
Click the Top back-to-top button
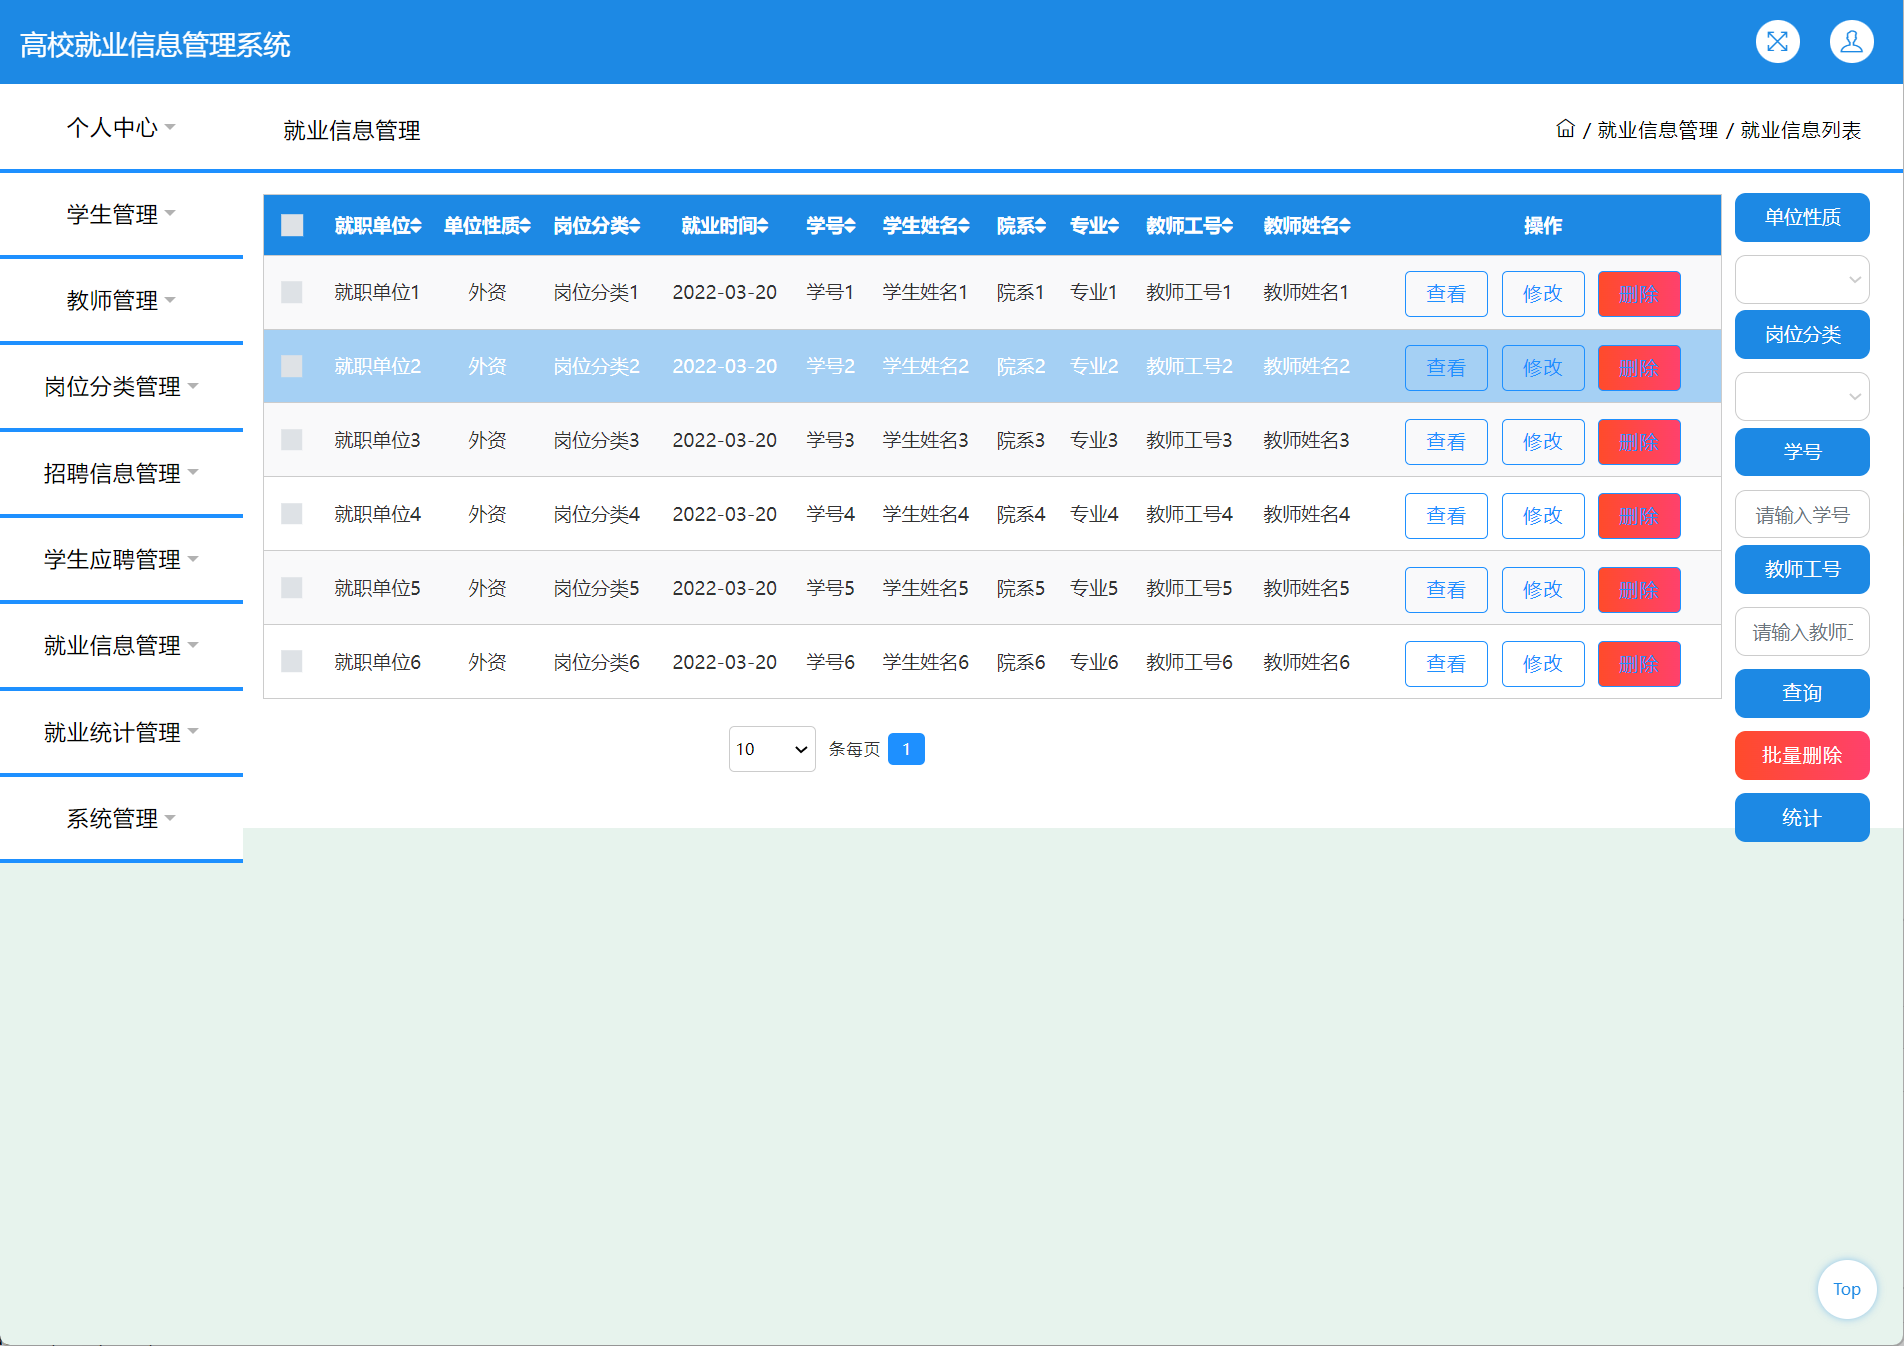1846,1289
